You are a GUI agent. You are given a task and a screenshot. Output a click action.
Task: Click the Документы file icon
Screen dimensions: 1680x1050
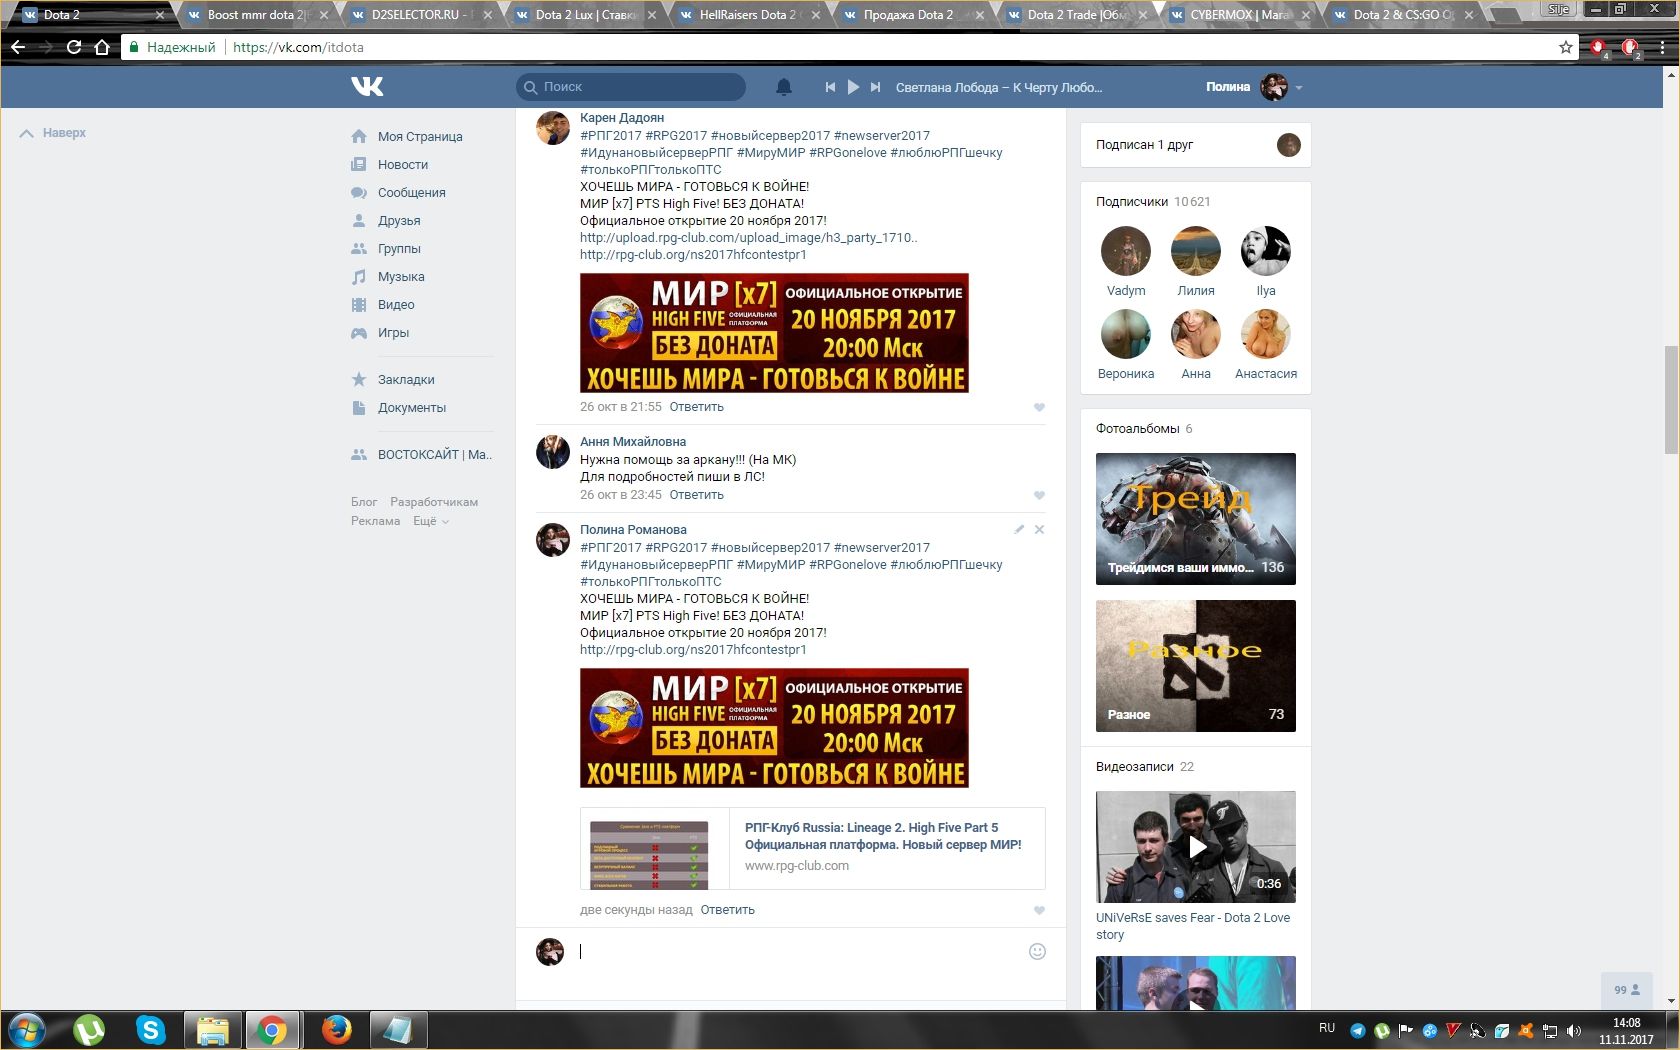tap(359, 407)
